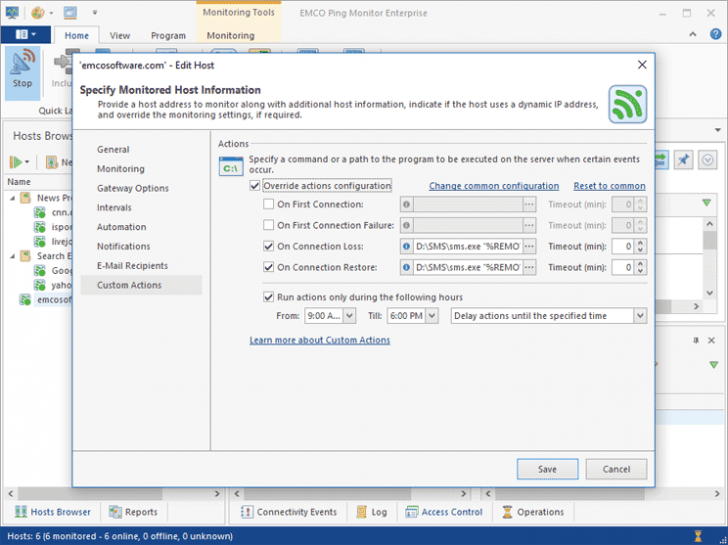The width and height of the screenshot is (728, 545).
Task: Click the Reset to common link
Action: [609, 186]
